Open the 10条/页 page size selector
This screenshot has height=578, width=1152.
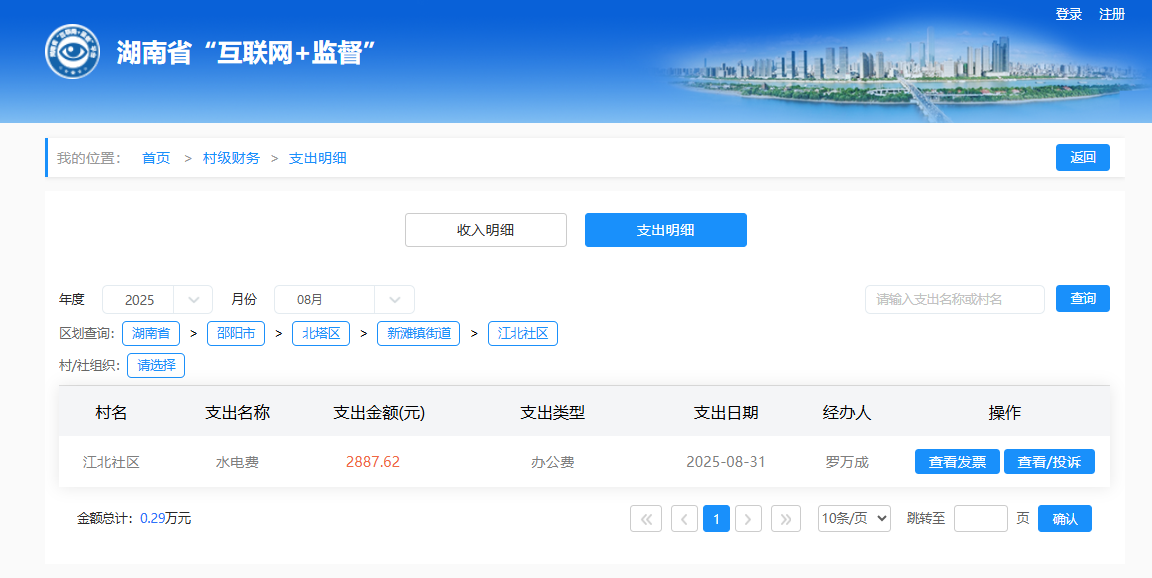pos(854,518)
